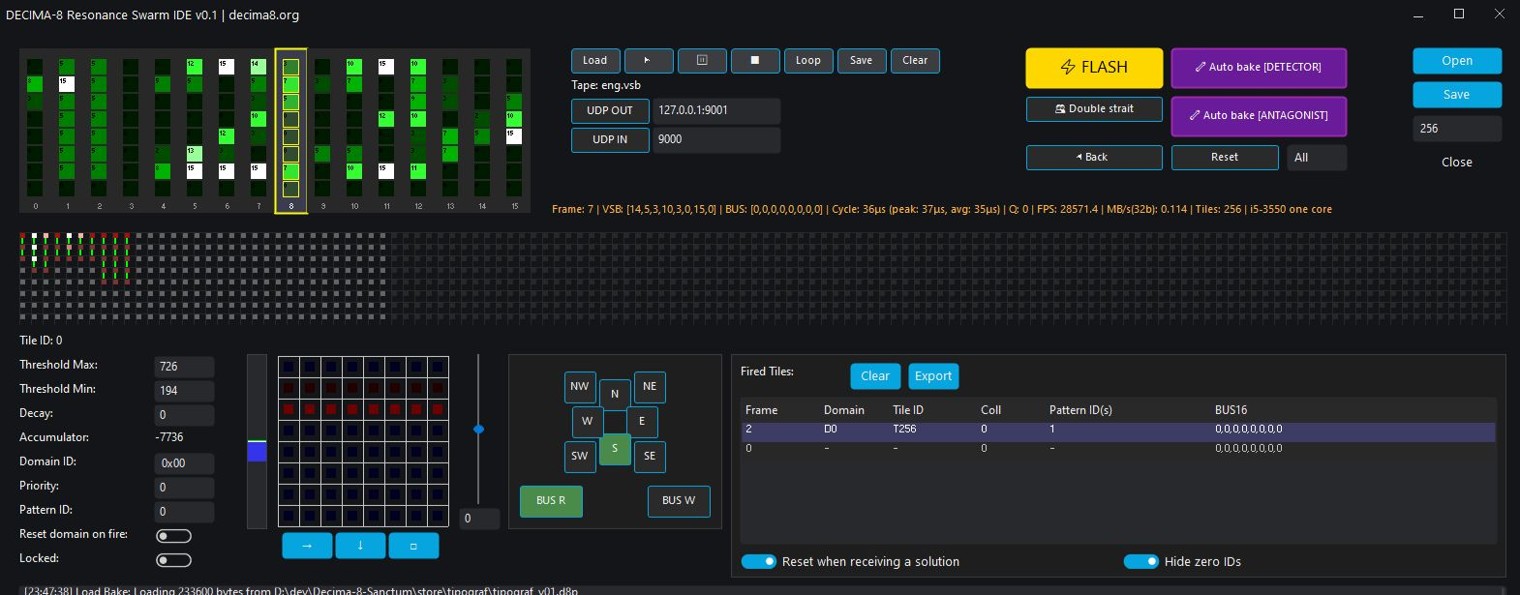Viewport: 1520px width, 595px height.
Task: Select the highlighted column 8 in the VSB grid
Action: coord(291,130)
